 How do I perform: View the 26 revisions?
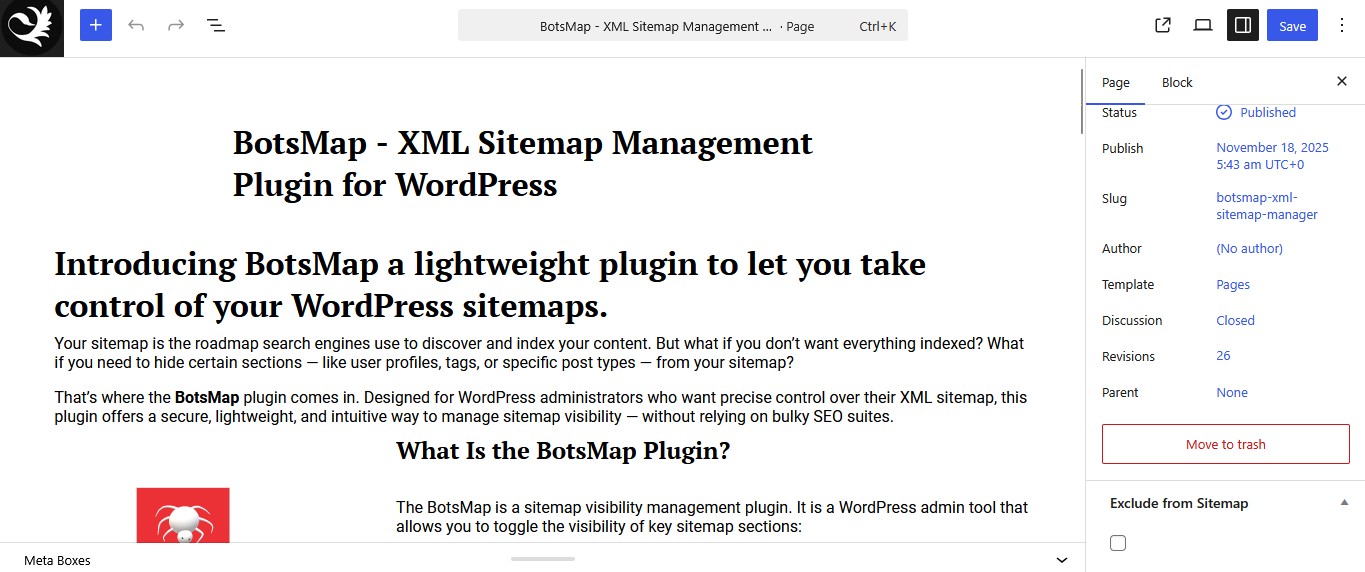tap(1223, 356)
